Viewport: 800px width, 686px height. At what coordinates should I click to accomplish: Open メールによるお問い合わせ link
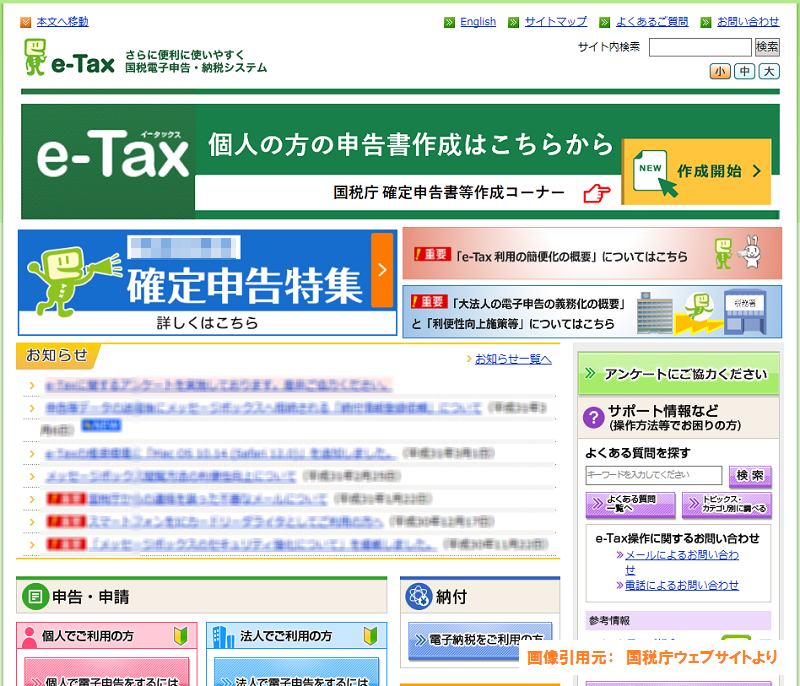(682, 562)
